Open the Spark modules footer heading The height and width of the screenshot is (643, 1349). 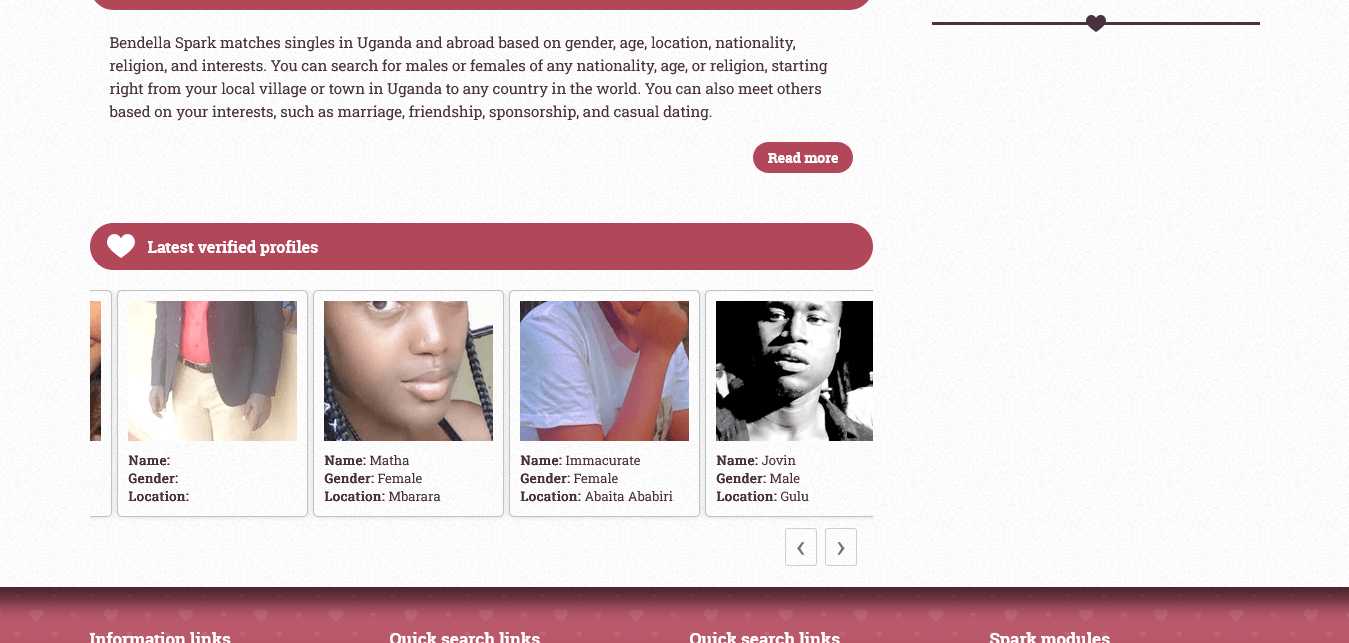click(x=1049, y=637)
